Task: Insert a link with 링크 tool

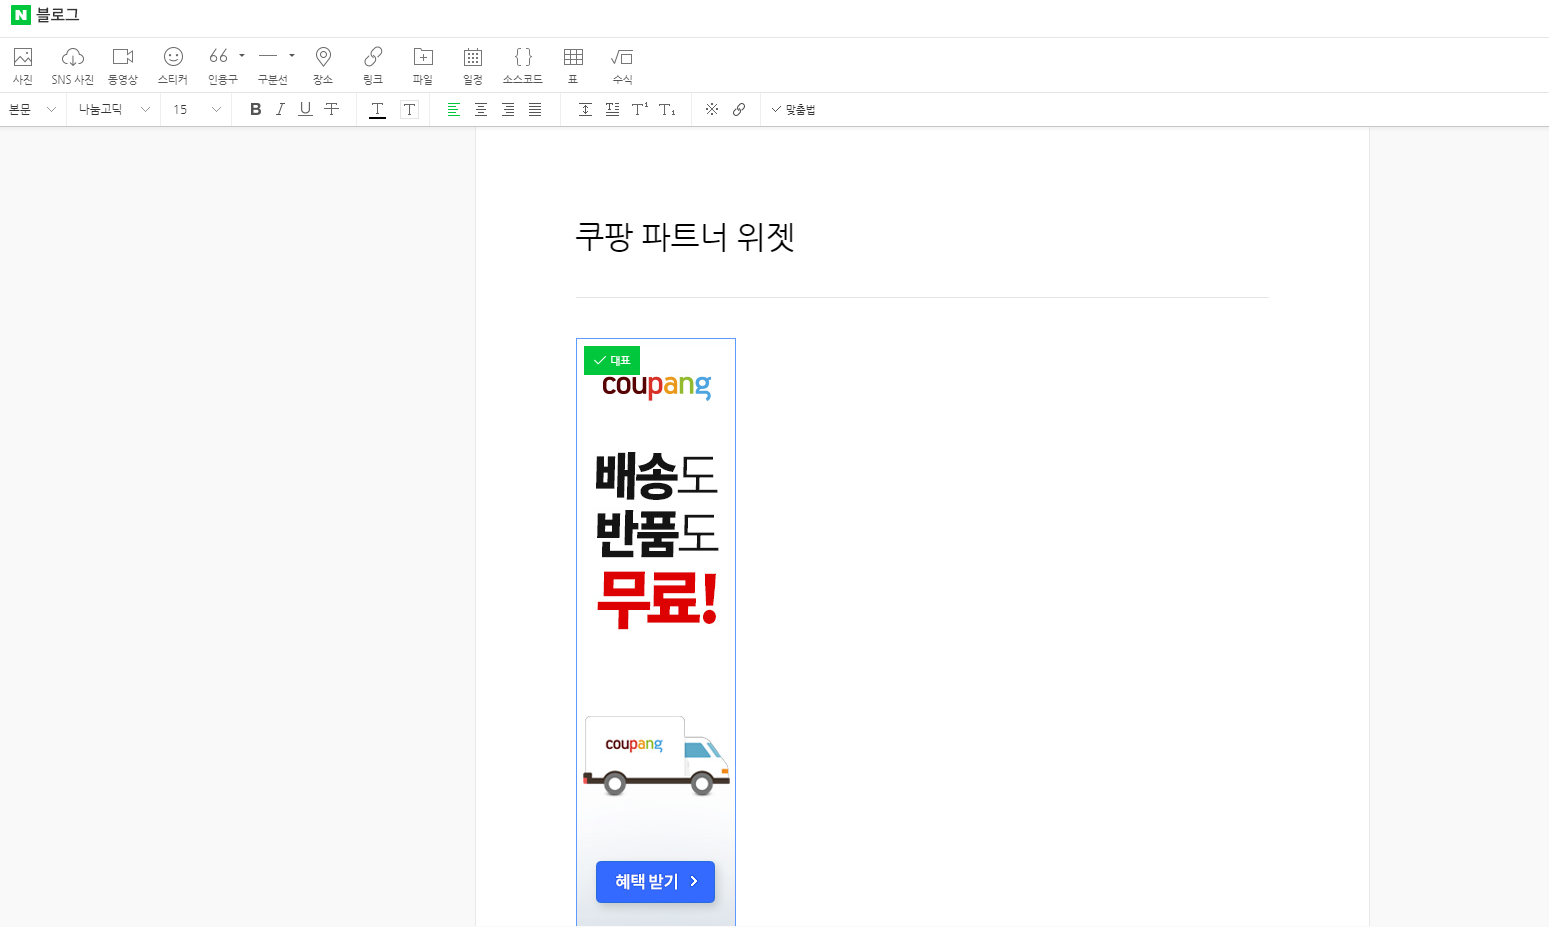Action: [x=373, y=66]
